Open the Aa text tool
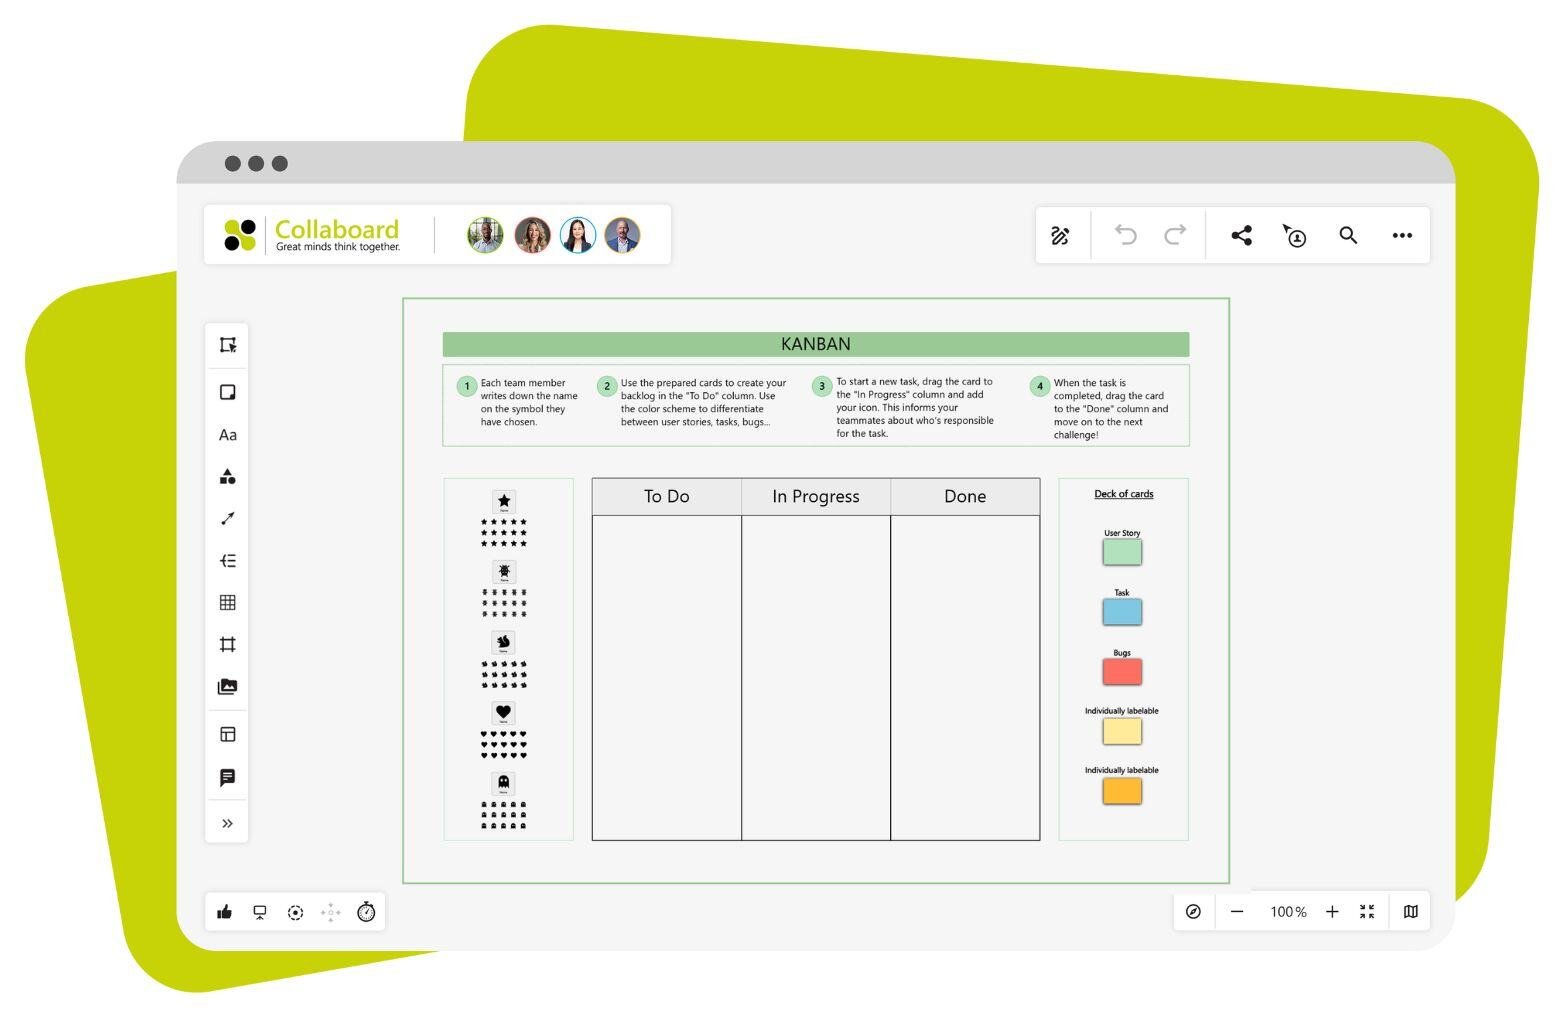1562x1017 pixels. (x=227, y=435)
